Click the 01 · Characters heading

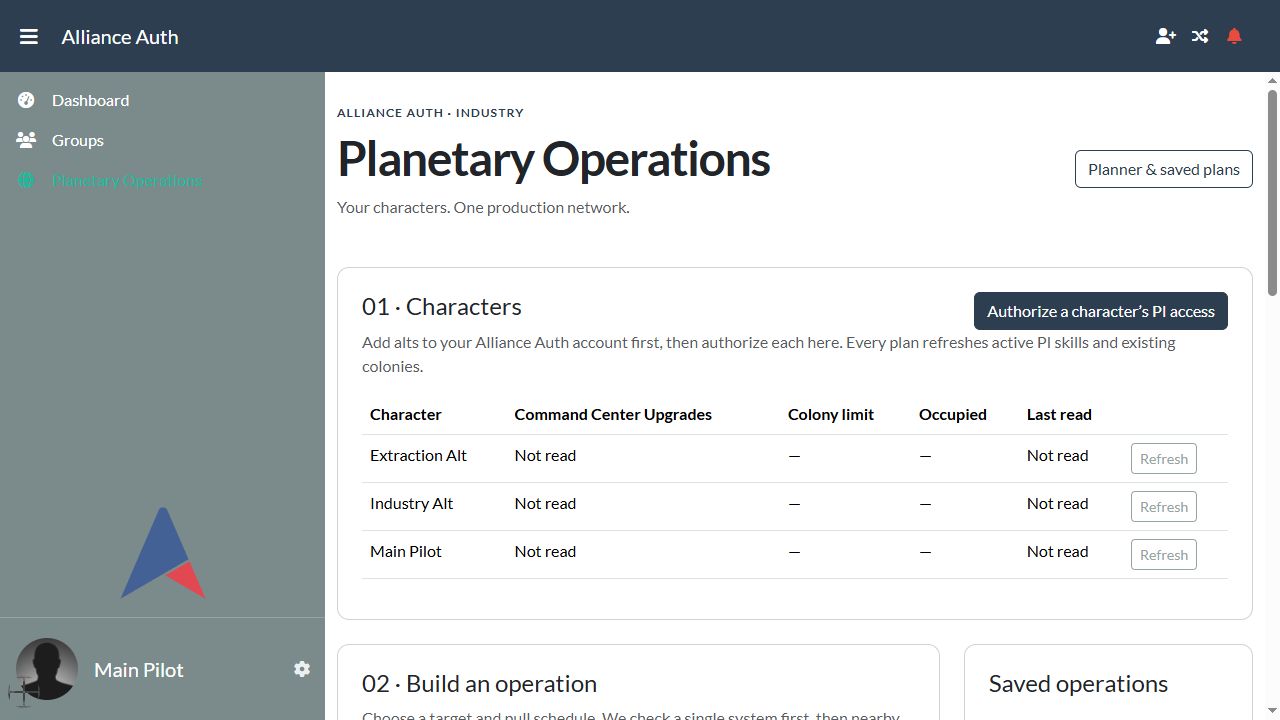click(x=442, y=307)
